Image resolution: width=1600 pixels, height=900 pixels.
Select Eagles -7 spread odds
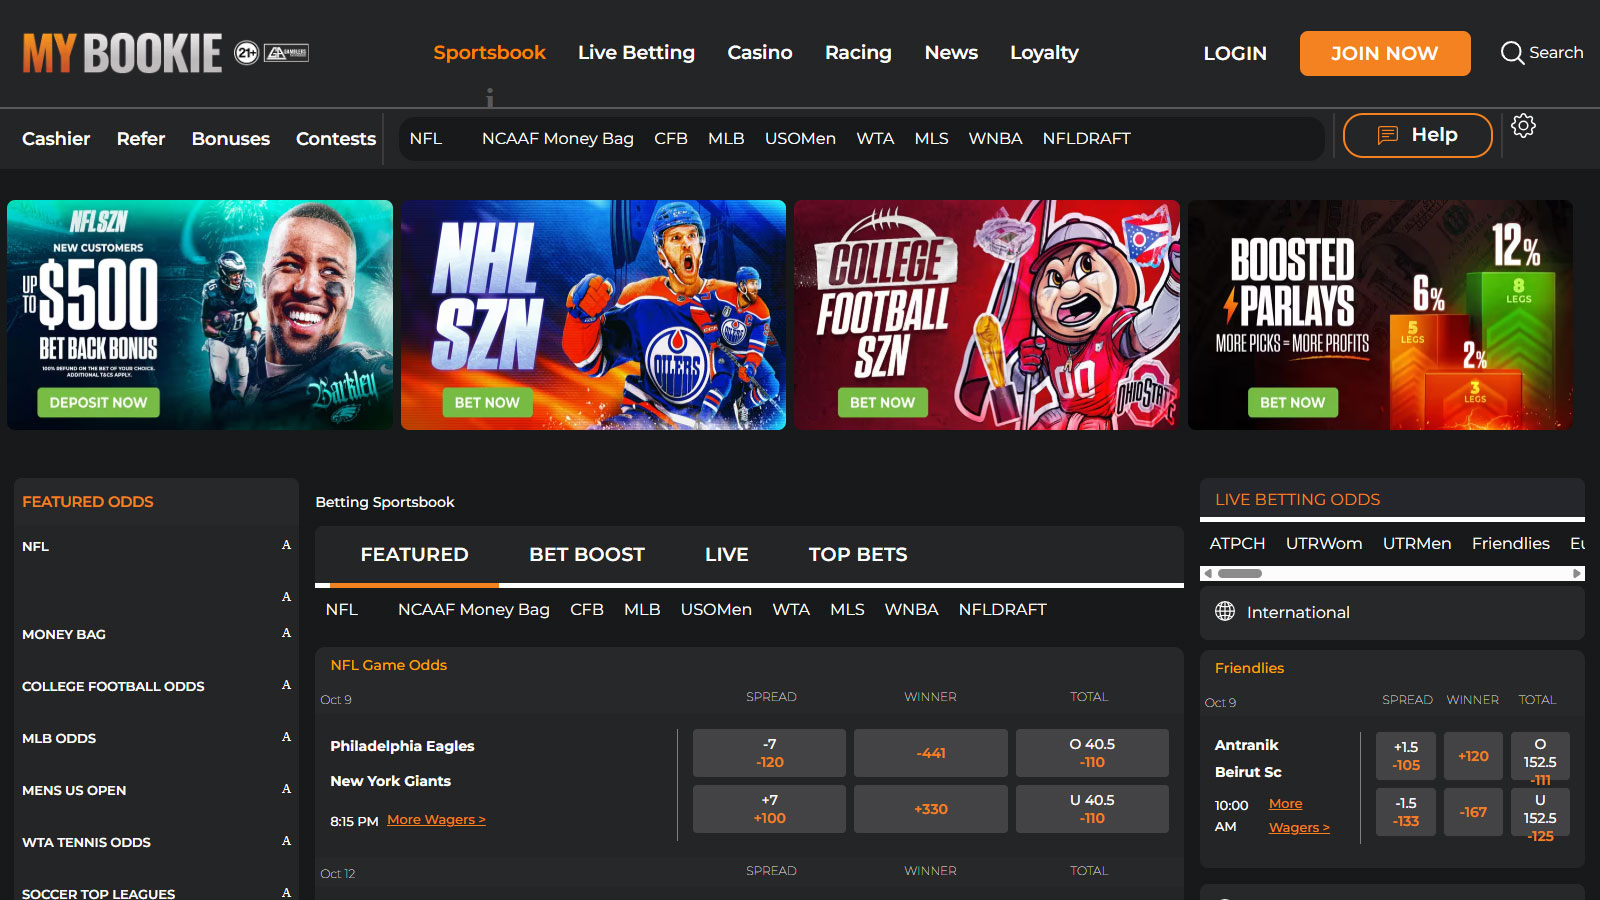pos(769,753)
